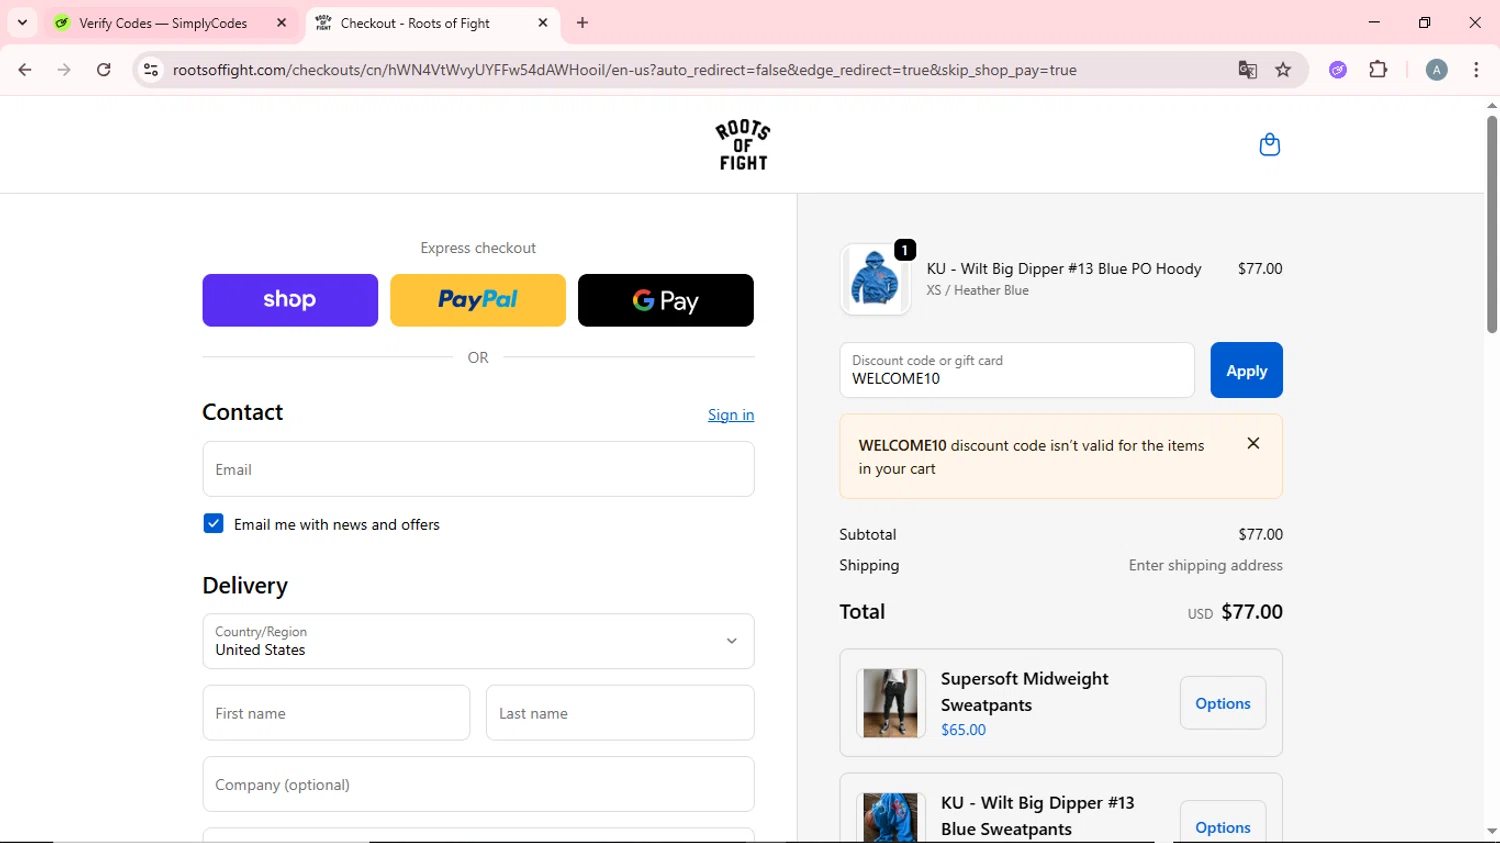
Task: Open the translate page icon
Action: coord(1247,70)
